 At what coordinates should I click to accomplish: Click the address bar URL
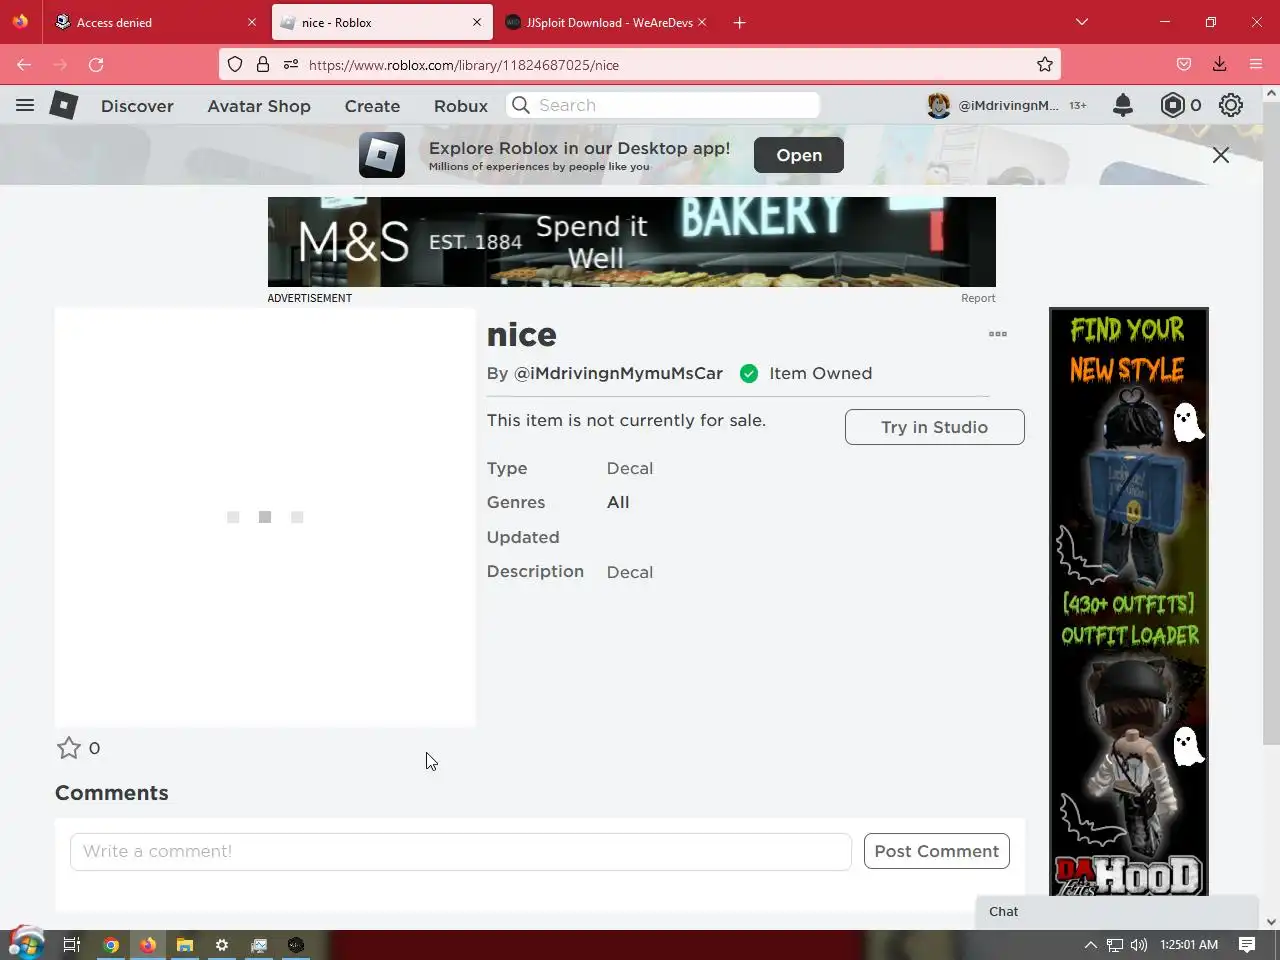click(x=464, y=65)
